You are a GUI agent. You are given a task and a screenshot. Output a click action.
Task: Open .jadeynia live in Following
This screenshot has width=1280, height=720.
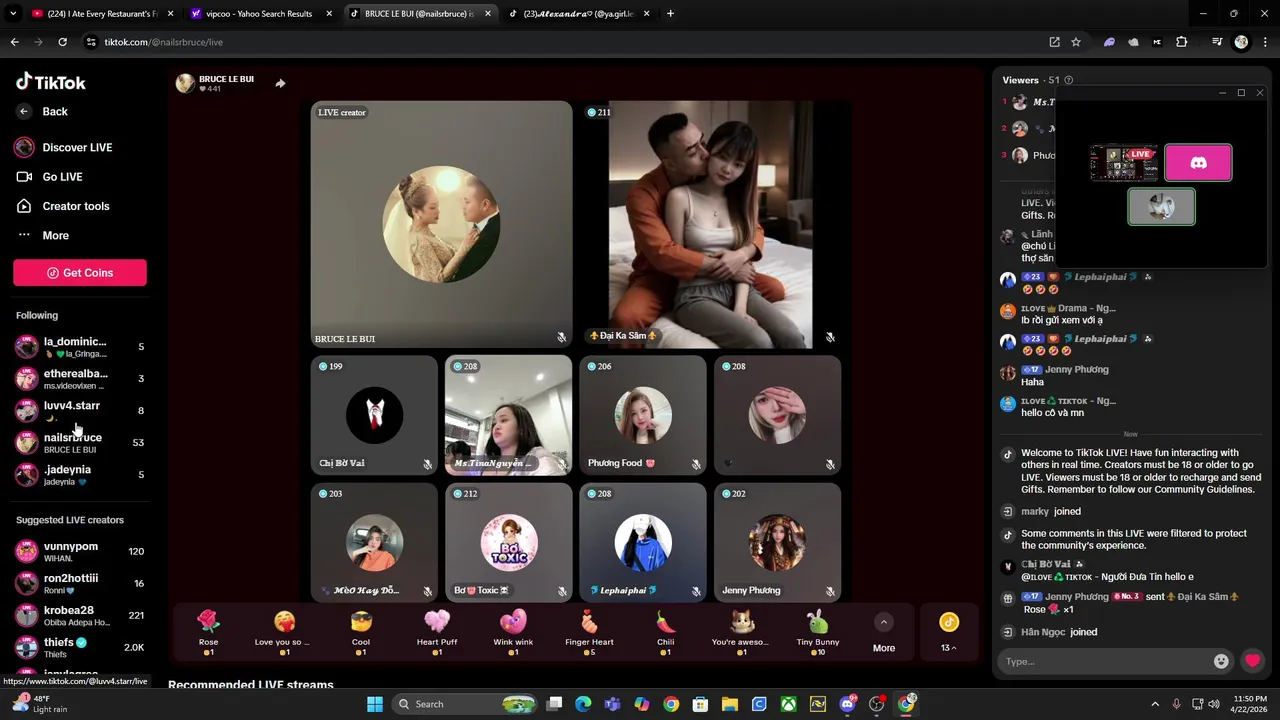point(80,475)
